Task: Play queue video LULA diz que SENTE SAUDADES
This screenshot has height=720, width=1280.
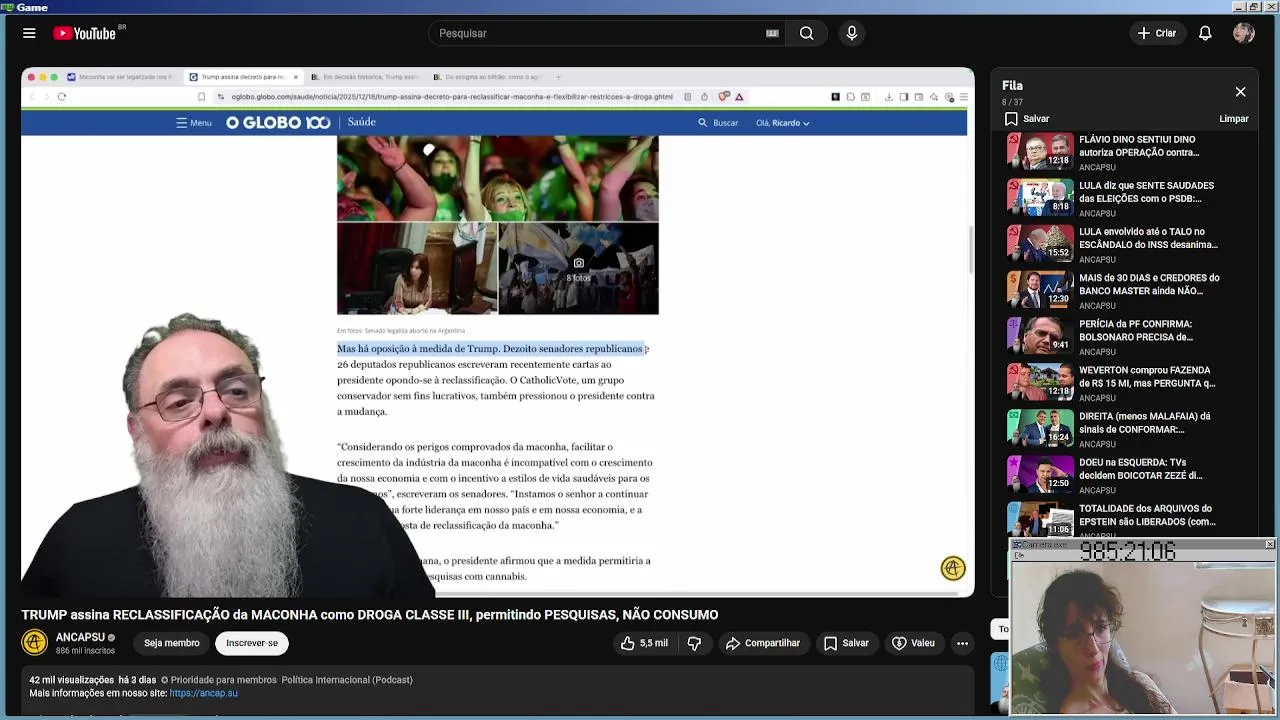Action: [x=1128, y=198]
